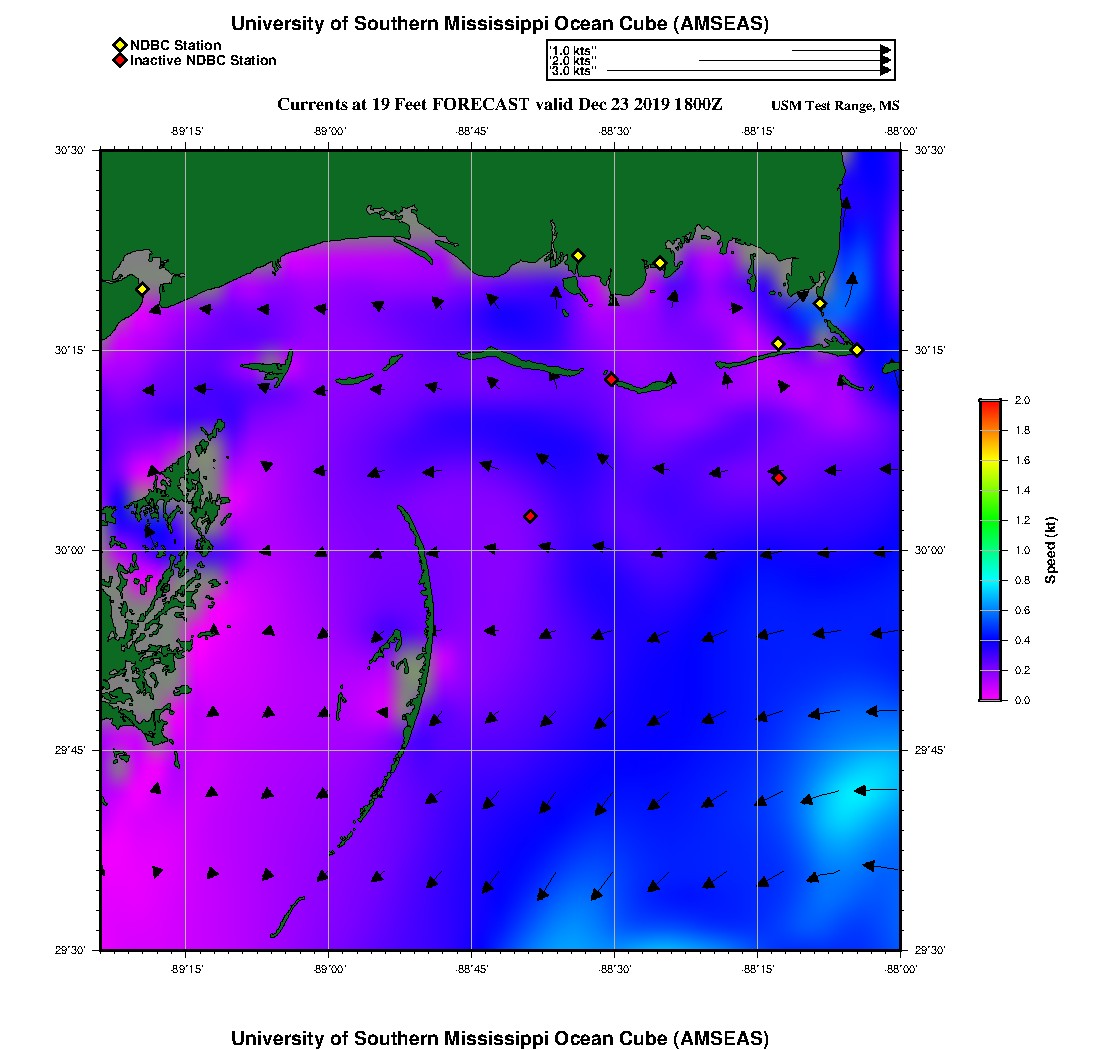Screen dimensions: 1100x1050
Task: Click the northernmost yellow NDBC station marker
Action: [x=578, y=255]
